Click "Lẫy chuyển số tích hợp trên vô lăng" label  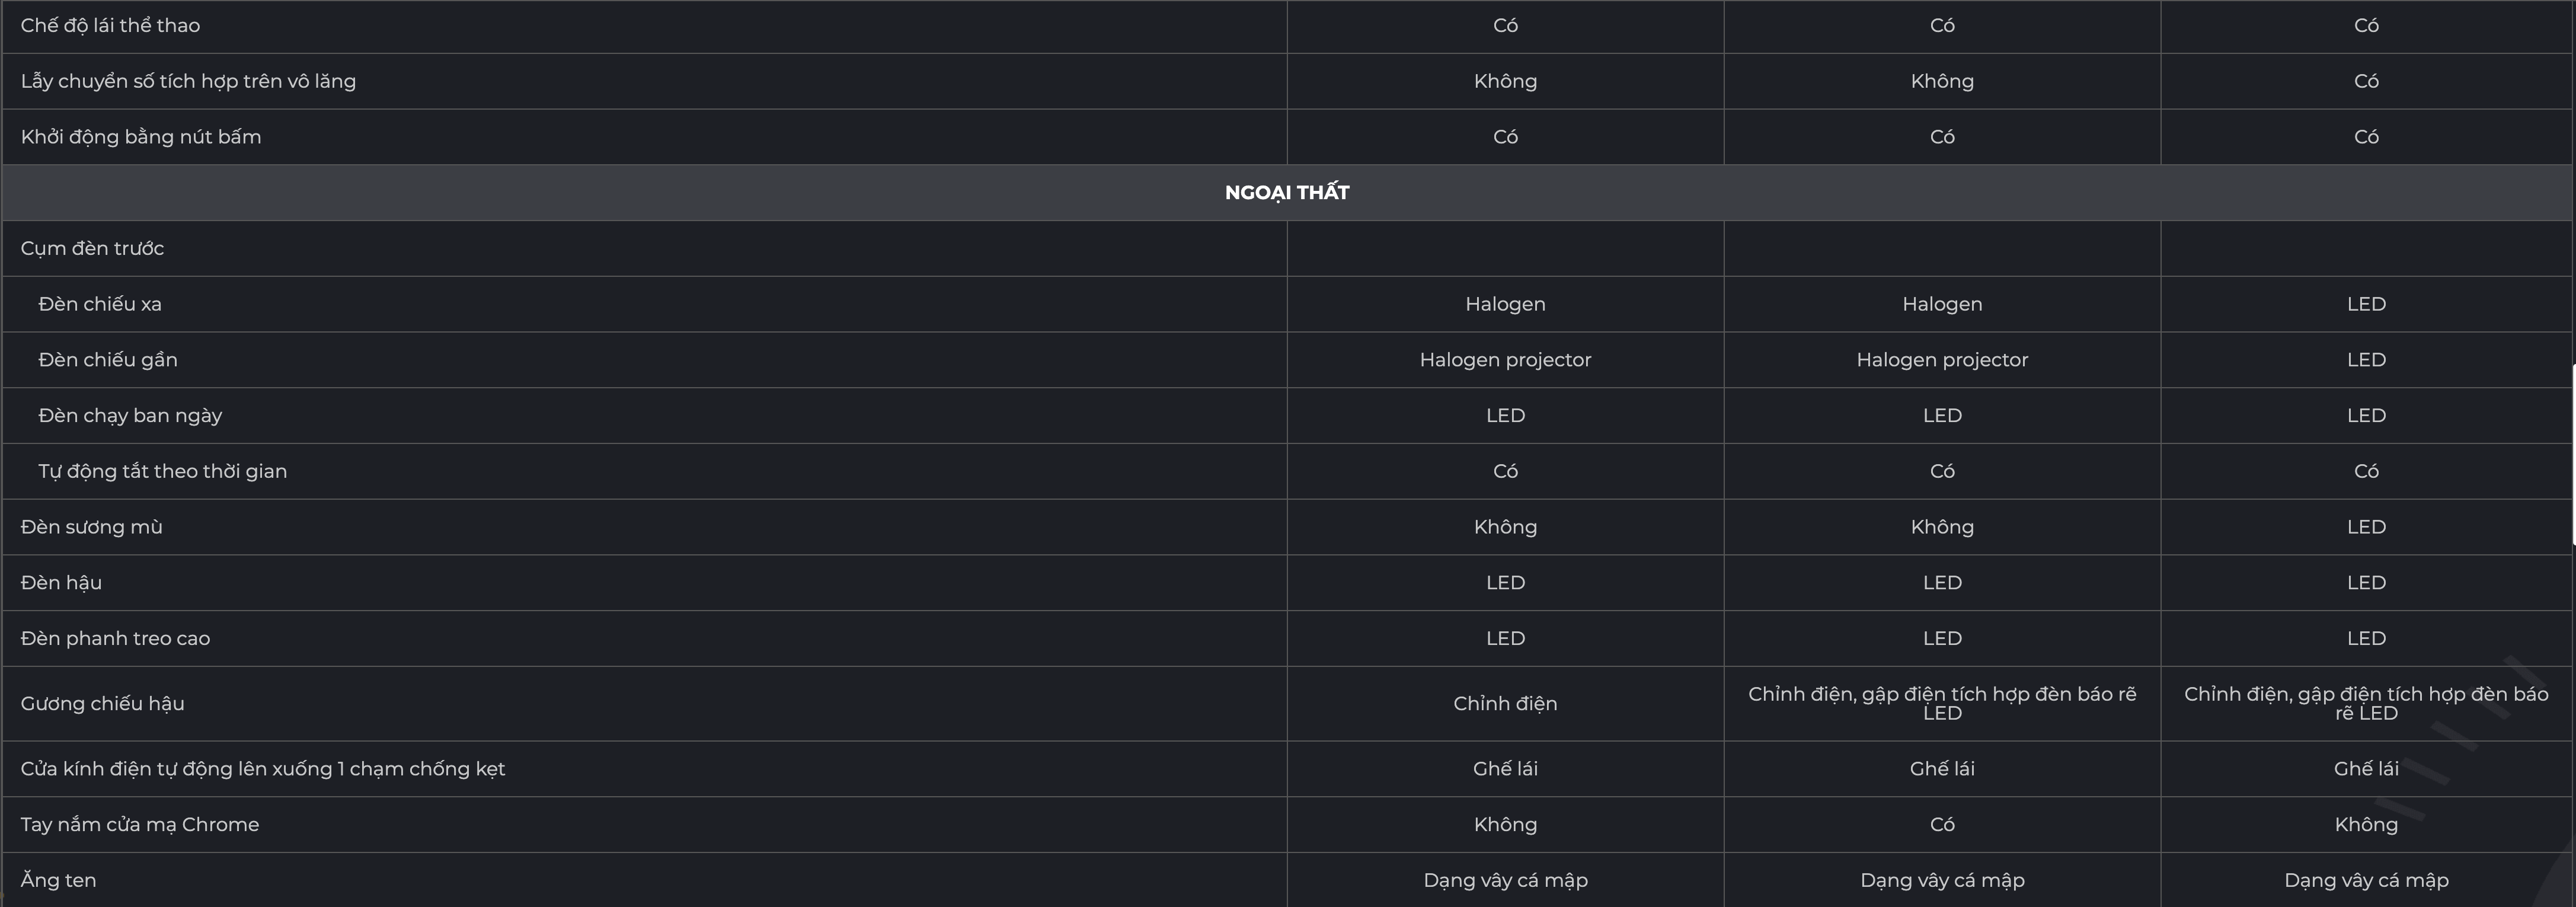tap(188, 81)
